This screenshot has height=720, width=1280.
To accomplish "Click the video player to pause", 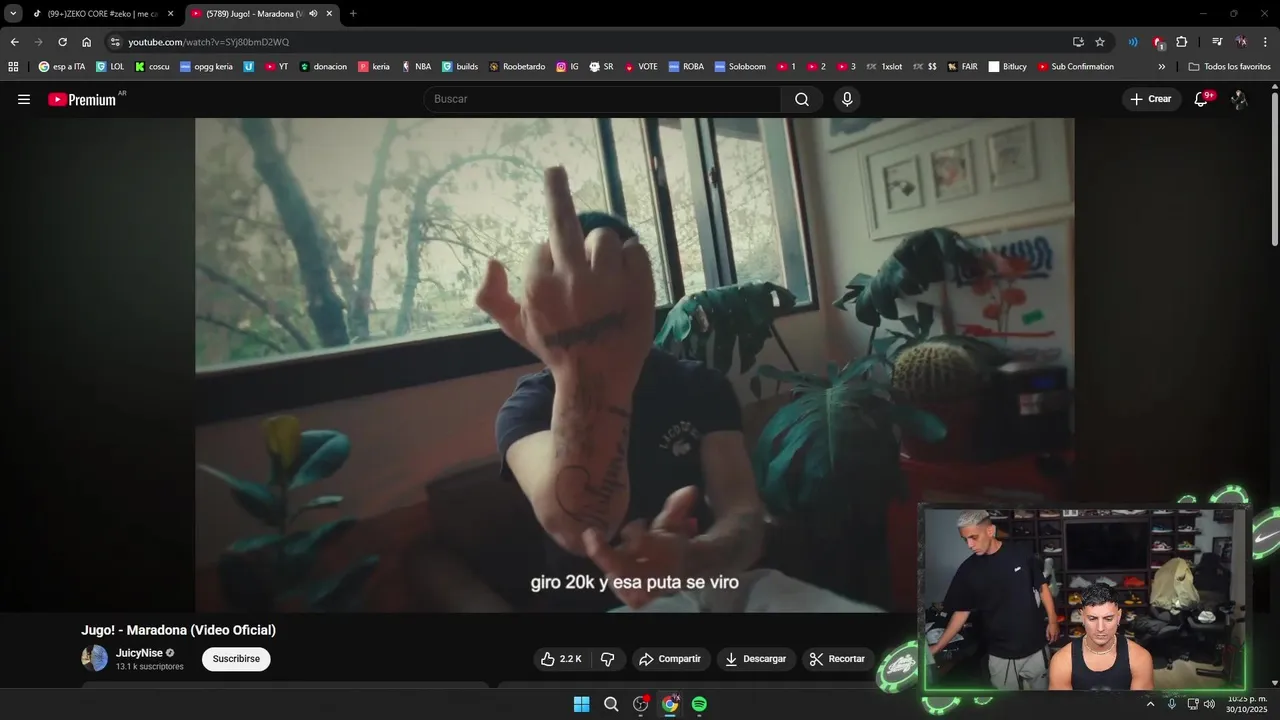I will click(634, 365).
